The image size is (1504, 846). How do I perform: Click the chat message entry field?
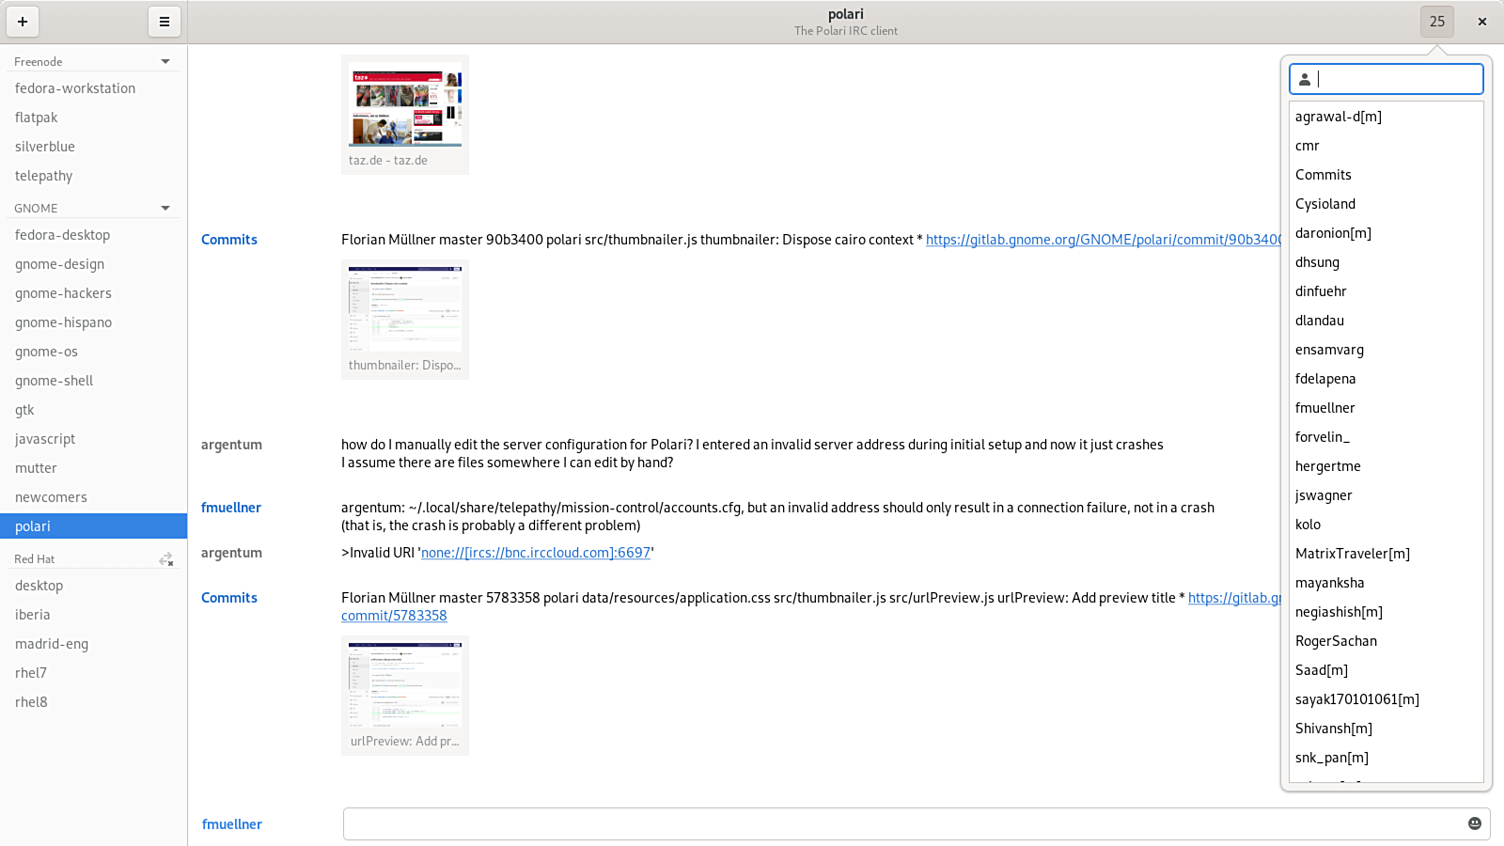[x=900, y=824]
